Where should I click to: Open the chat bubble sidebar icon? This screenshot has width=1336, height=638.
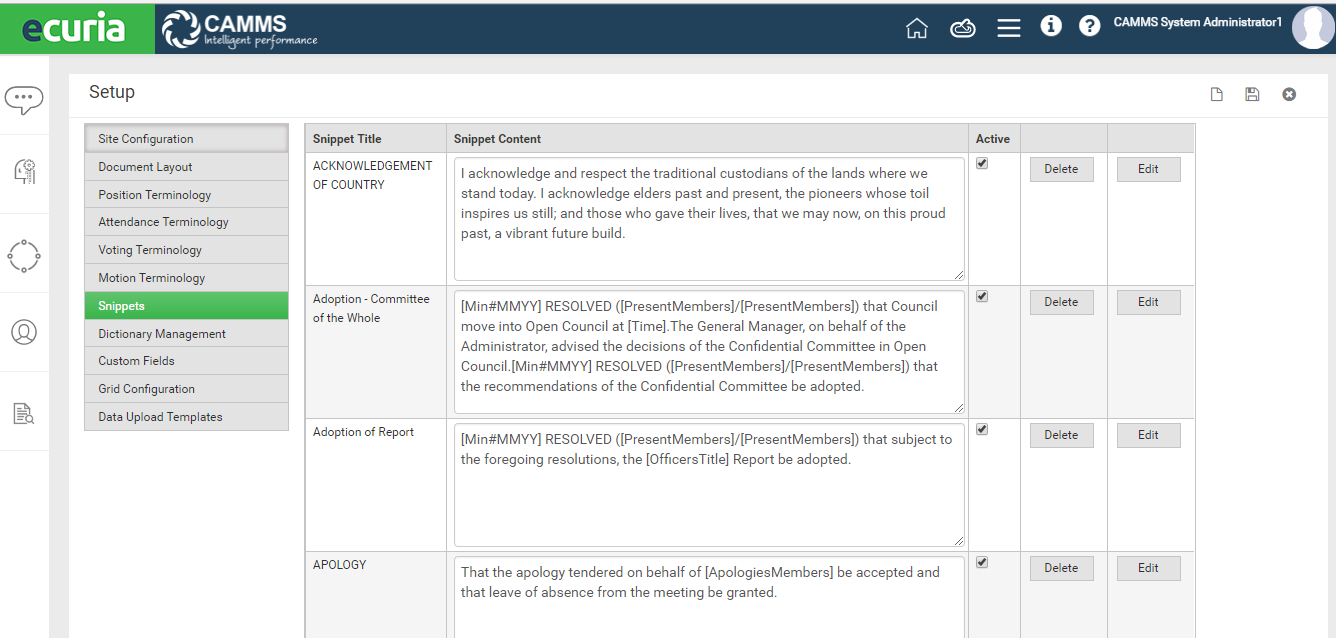point(24,99)
